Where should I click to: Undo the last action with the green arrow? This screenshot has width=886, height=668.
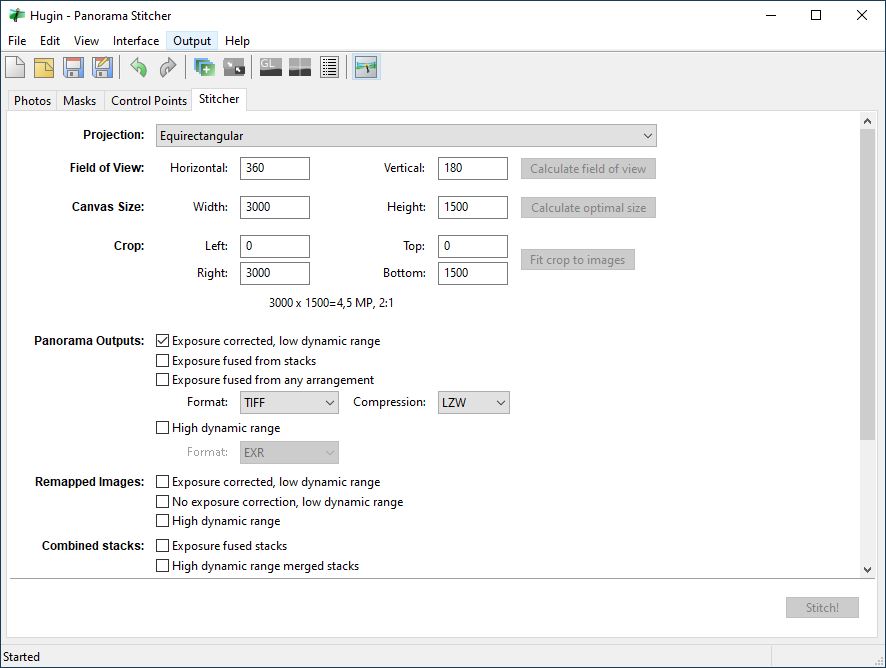pos(138,67)
